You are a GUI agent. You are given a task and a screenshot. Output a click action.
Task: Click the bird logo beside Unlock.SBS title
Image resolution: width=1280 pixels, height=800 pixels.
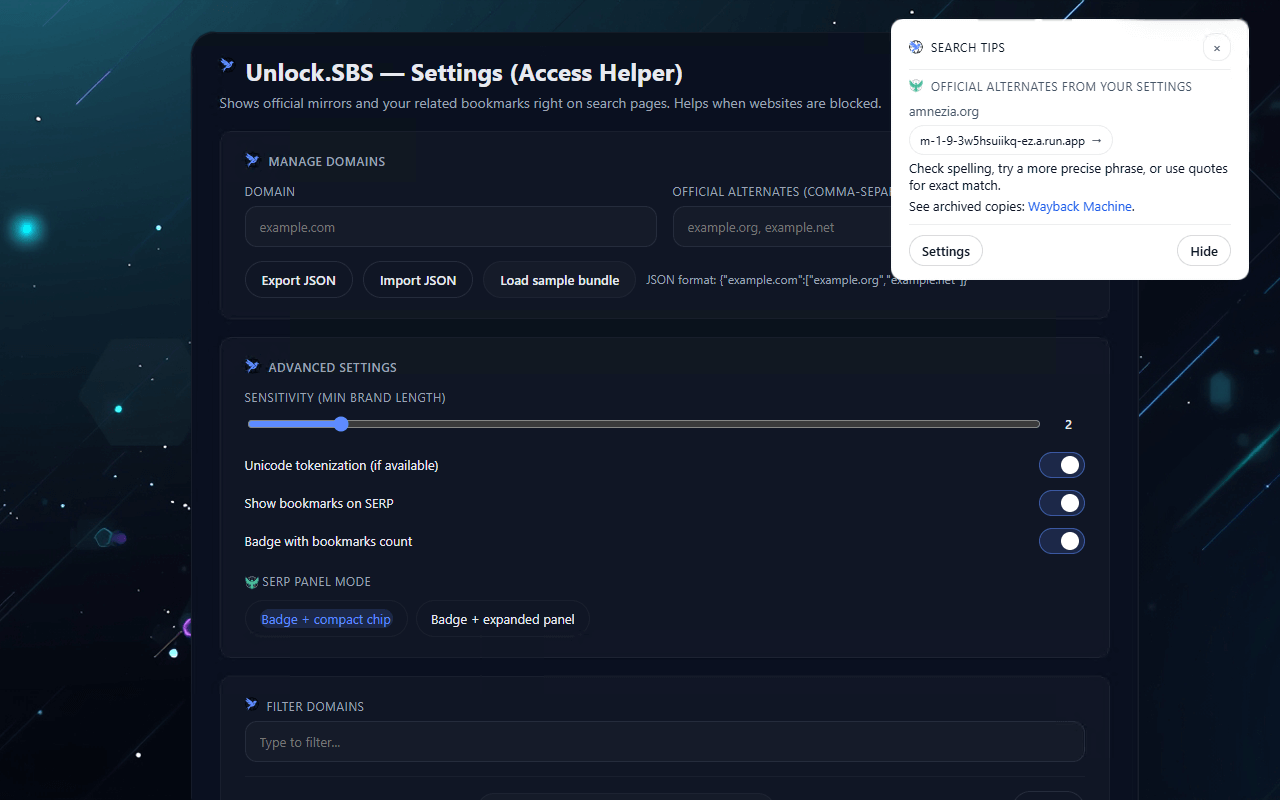pyautogui.click(x=227, y=66)
